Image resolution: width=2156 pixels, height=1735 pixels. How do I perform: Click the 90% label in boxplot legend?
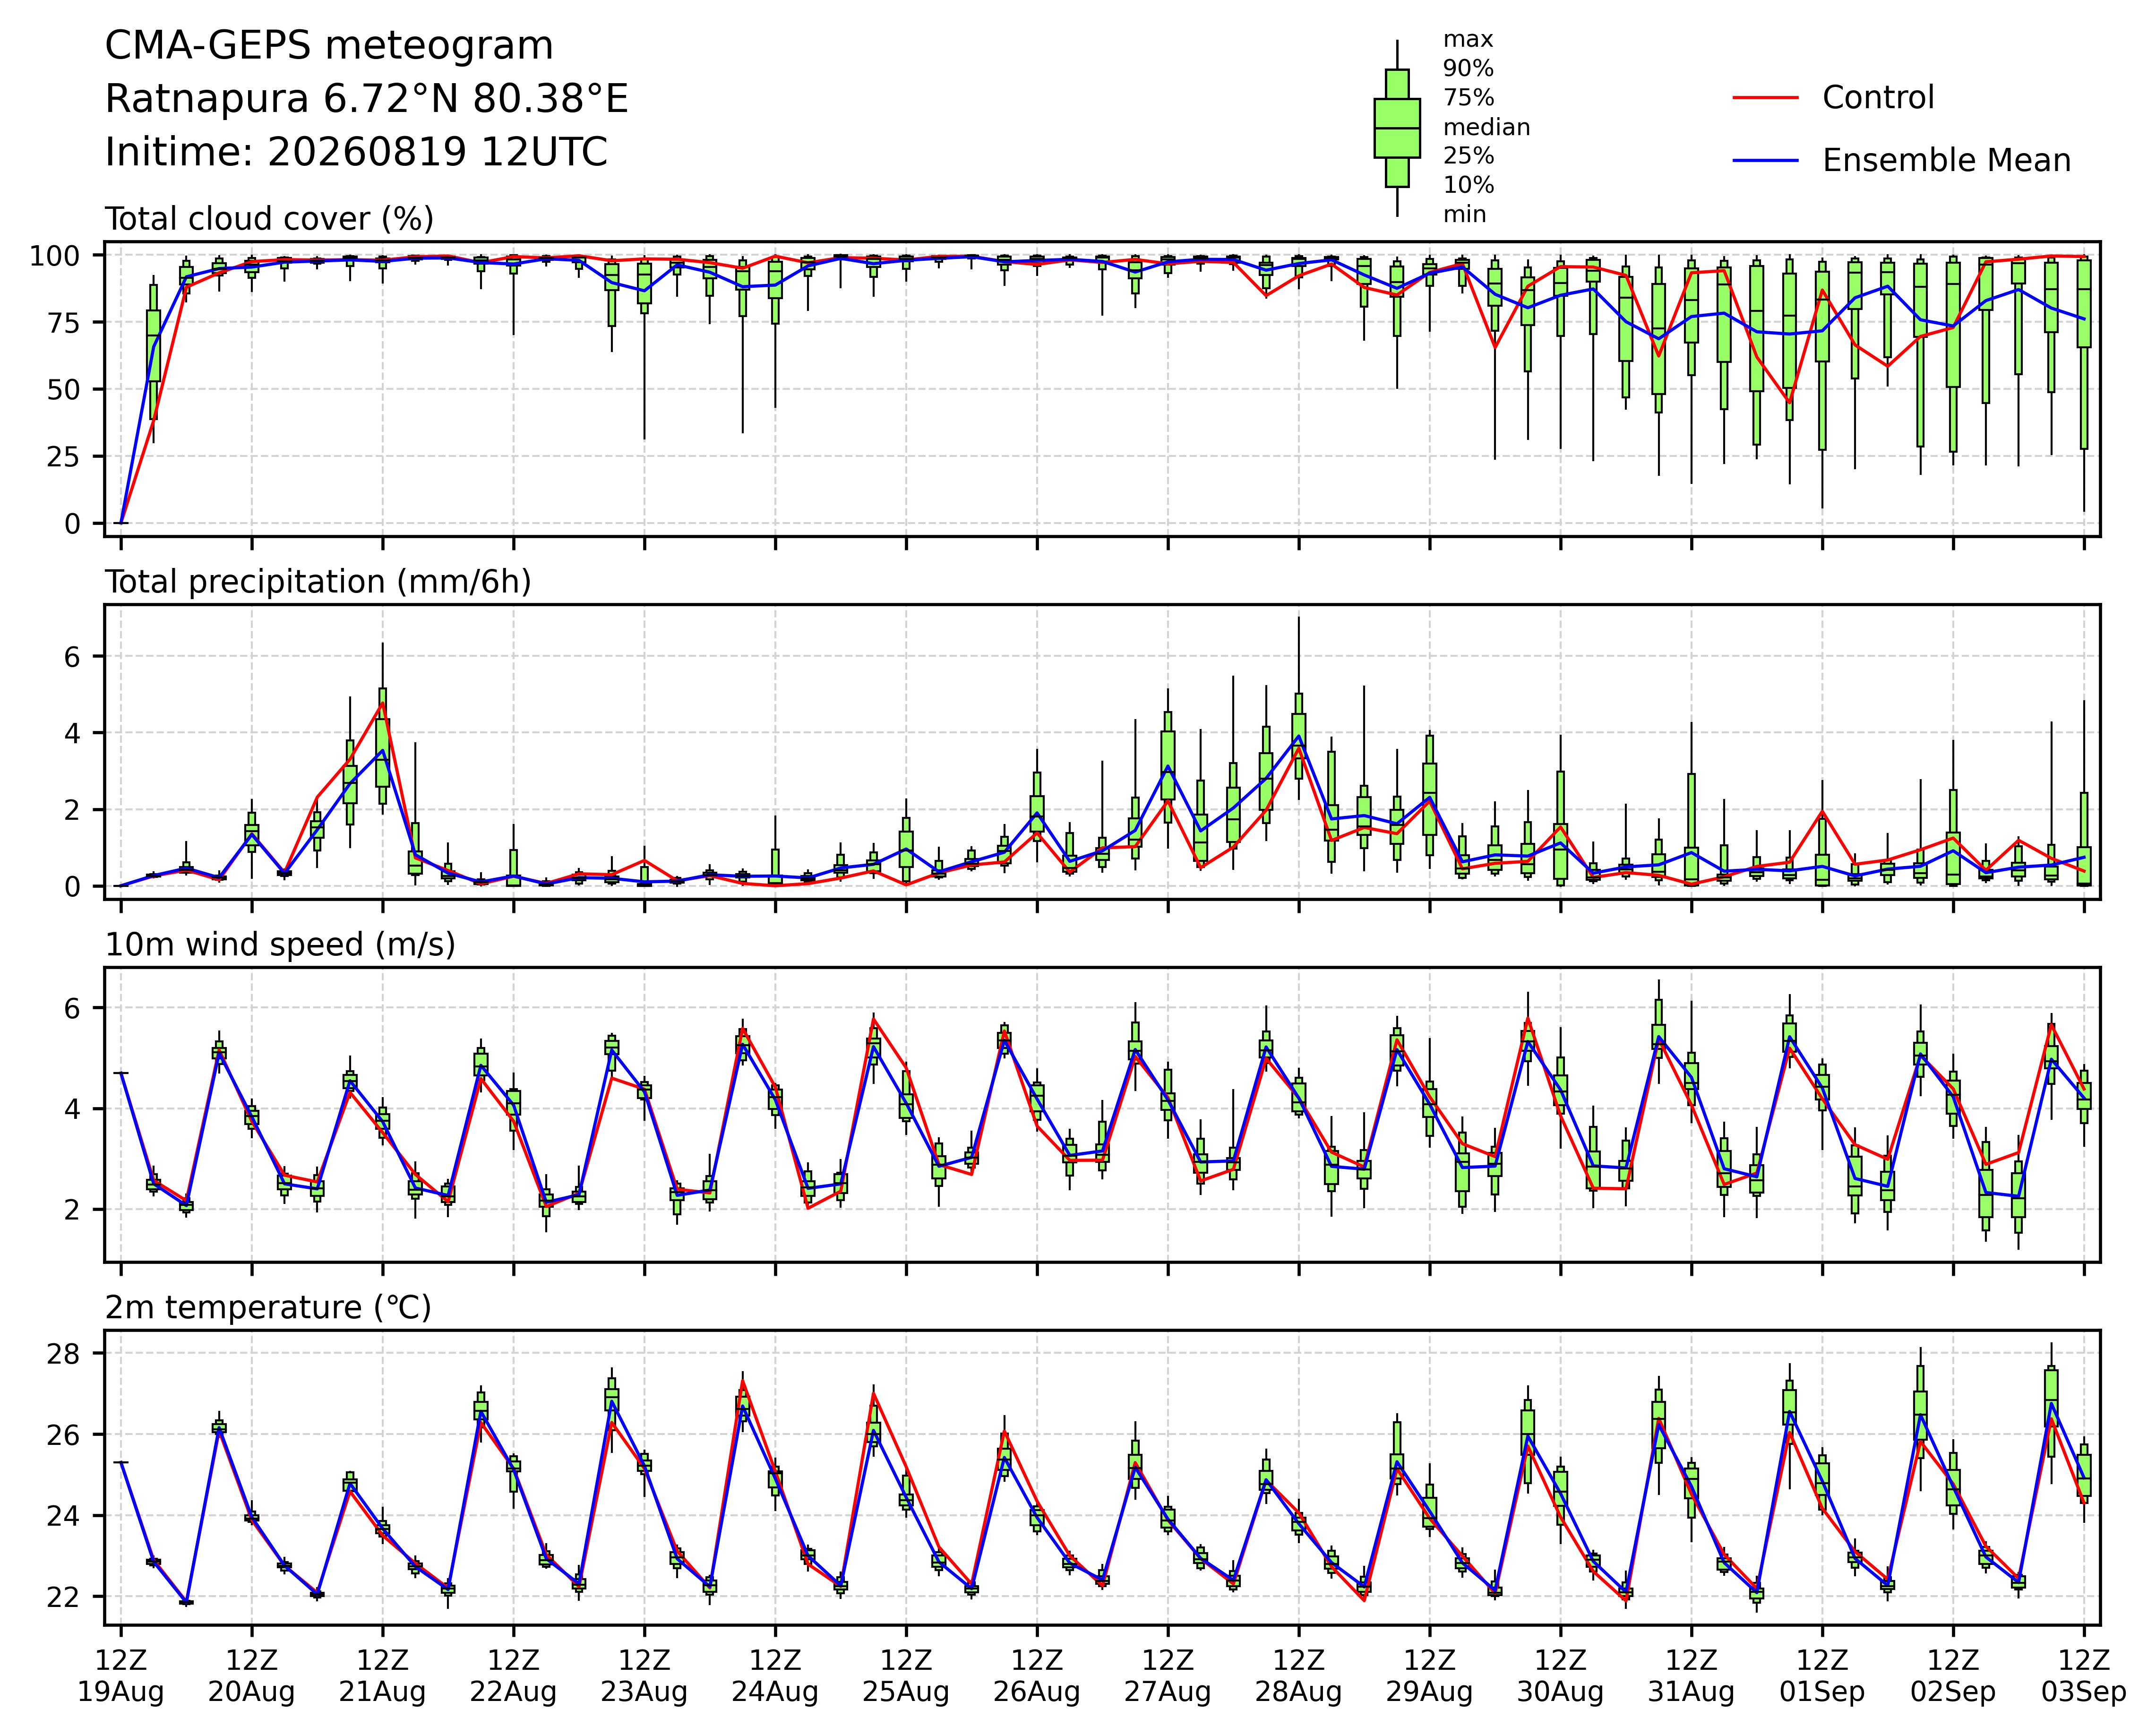coord(1468,69)
